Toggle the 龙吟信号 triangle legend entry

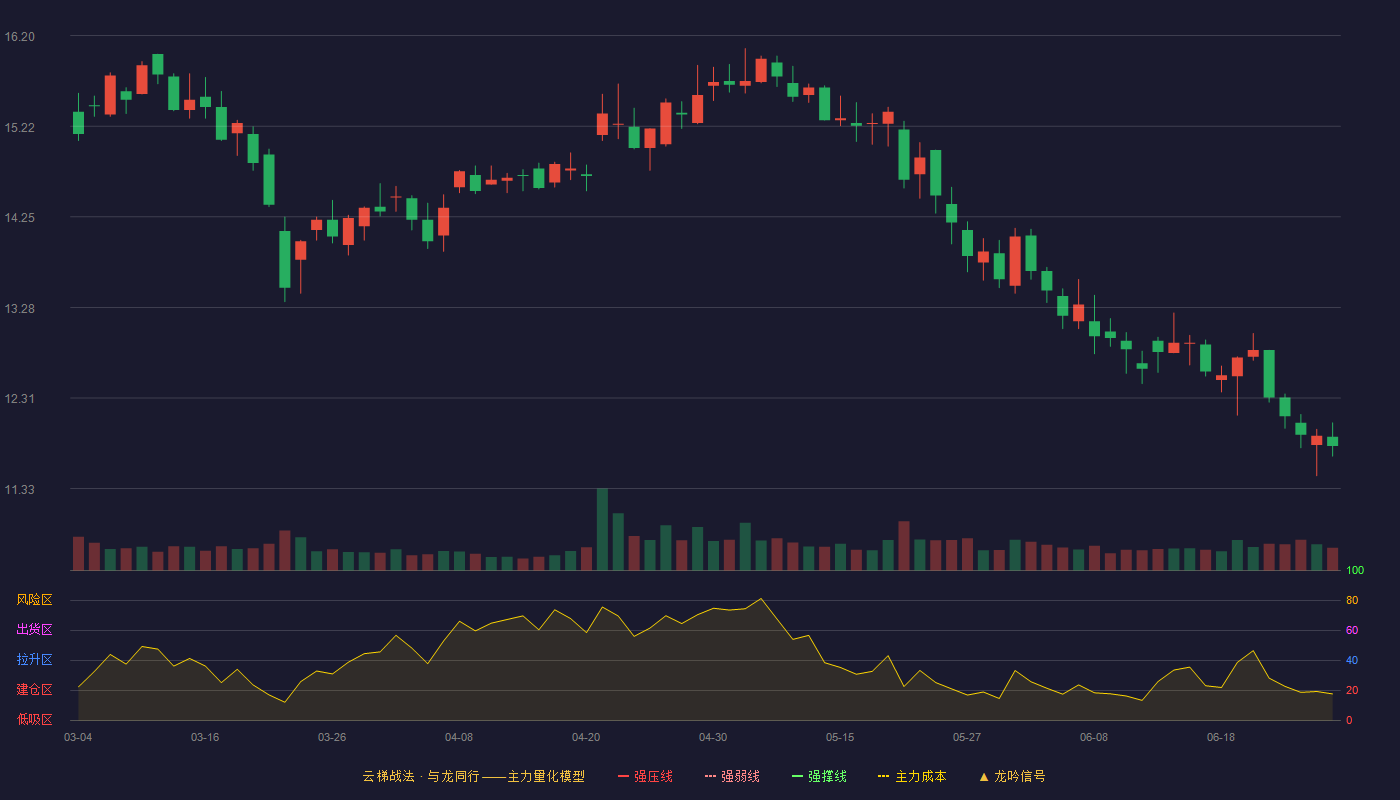pos(1011,776)
